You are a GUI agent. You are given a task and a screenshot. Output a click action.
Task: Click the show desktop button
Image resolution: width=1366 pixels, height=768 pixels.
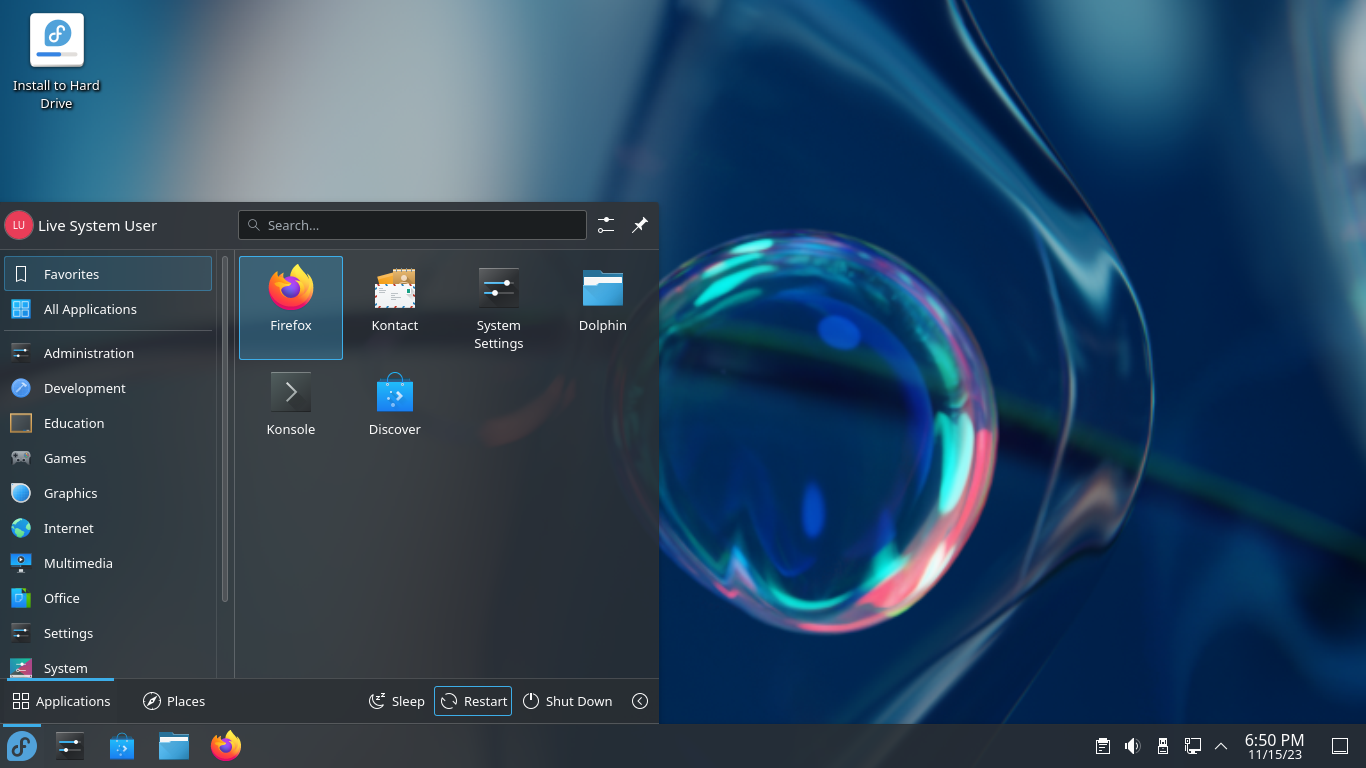(1340, 746)
